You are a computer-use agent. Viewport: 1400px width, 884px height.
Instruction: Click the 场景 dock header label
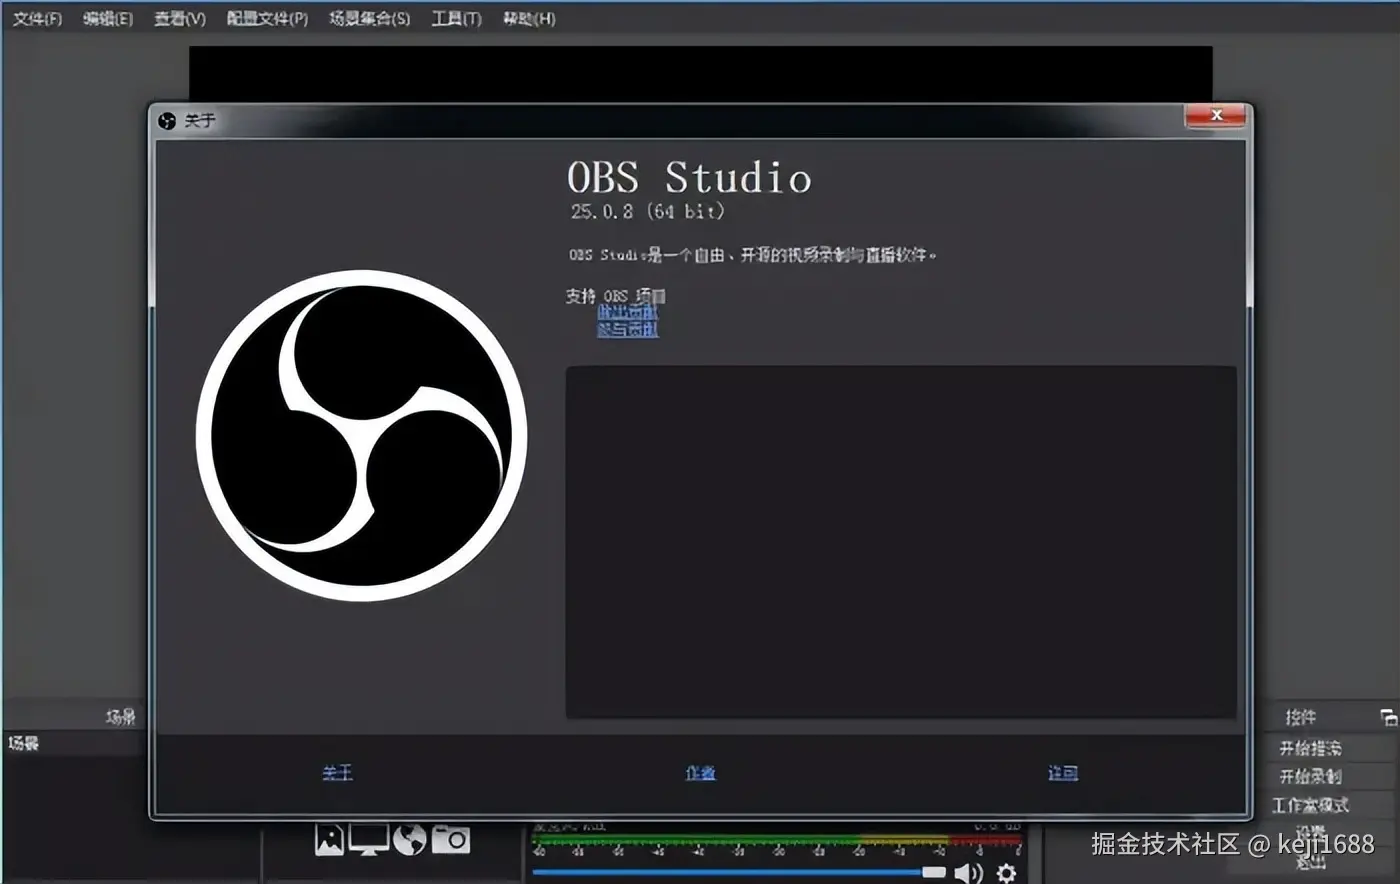point(121,717)
